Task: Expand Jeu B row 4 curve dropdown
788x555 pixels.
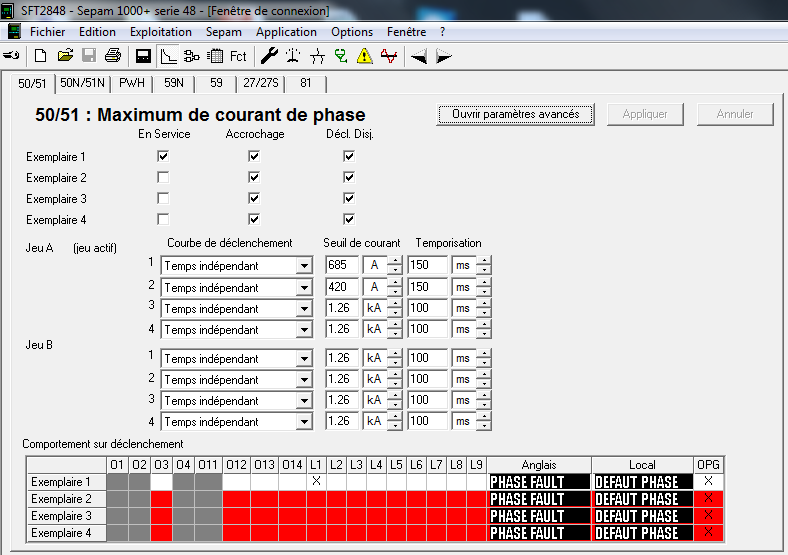Action: (304, 422)
